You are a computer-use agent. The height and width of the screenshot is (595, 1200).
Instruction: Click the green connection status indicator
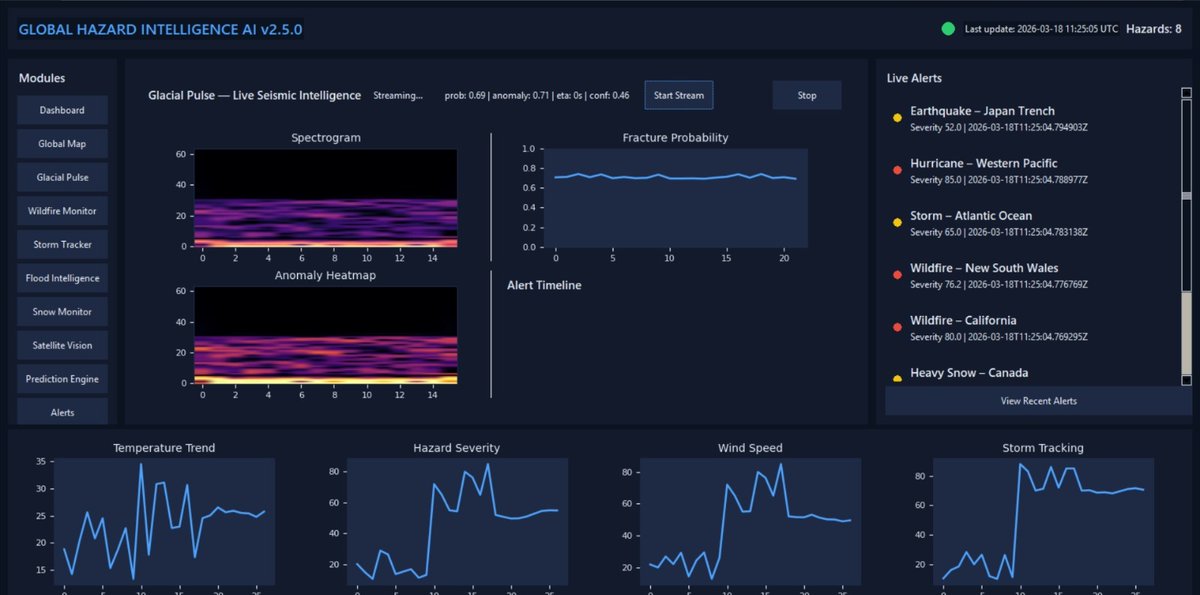pos(948,29)
